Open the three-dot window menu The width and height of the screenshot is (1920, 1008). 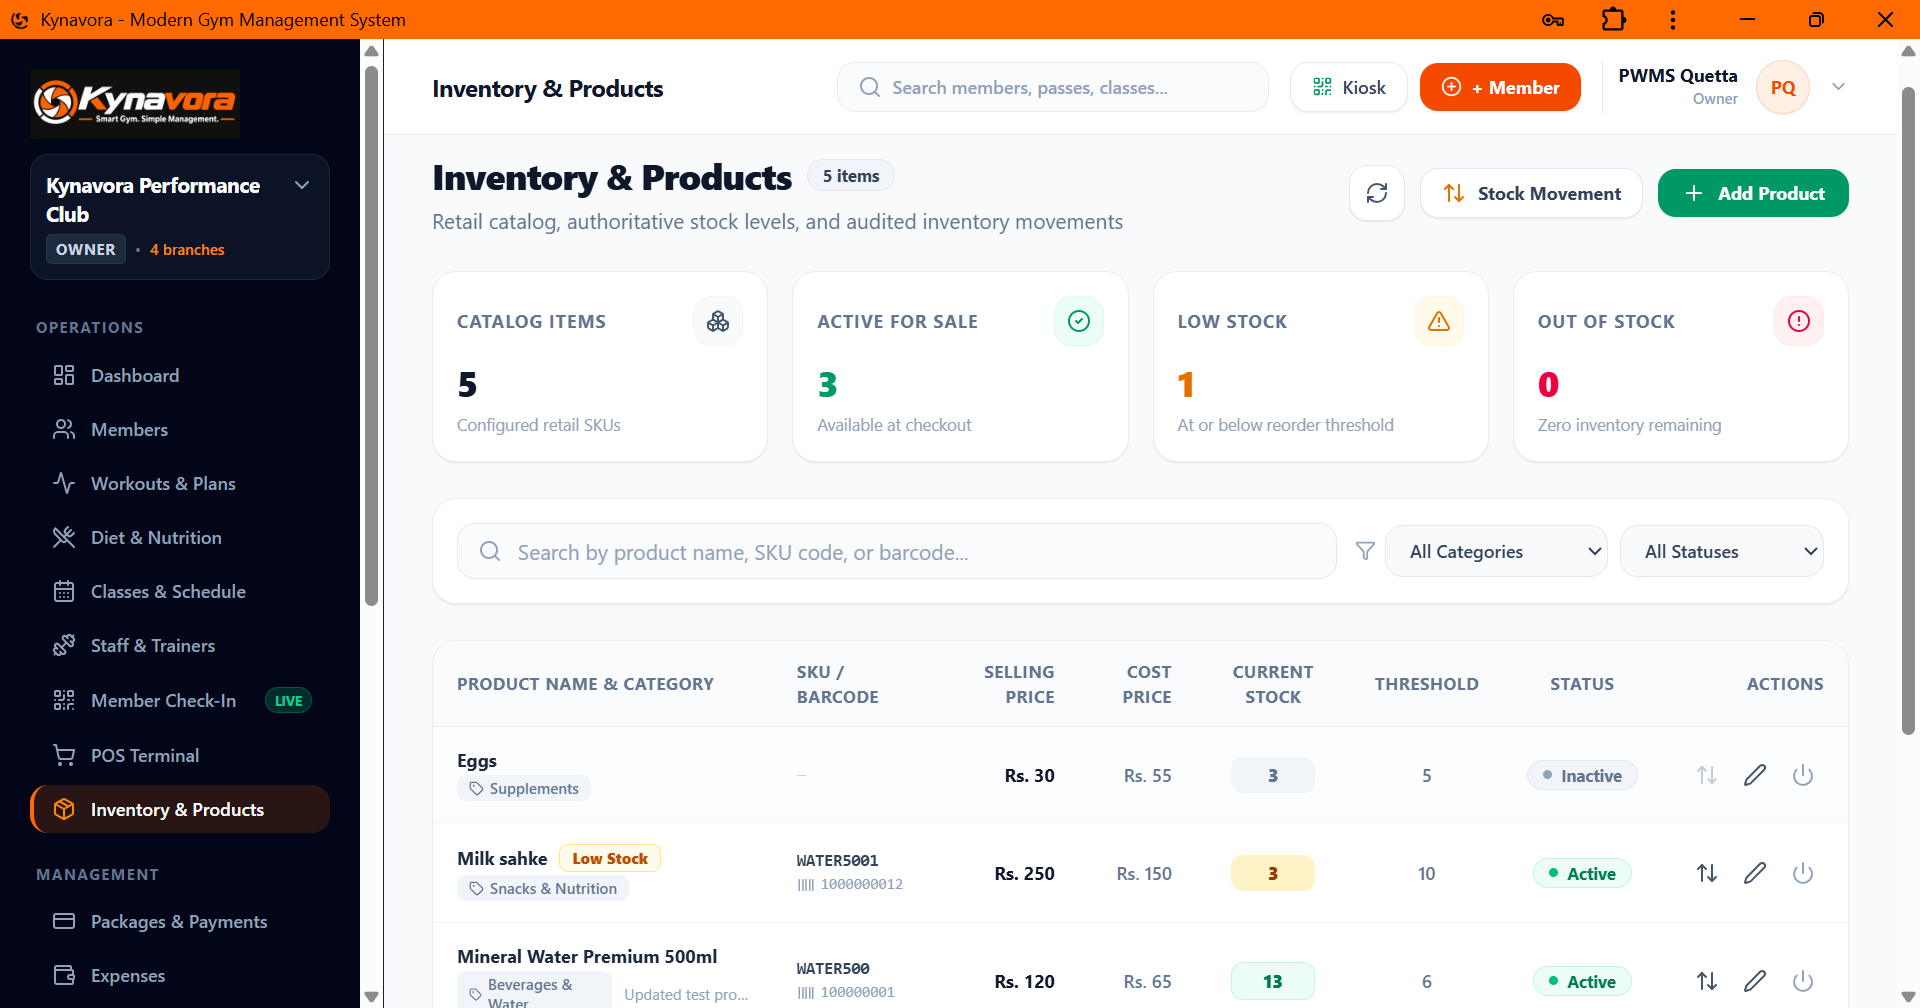(1673, 20)
